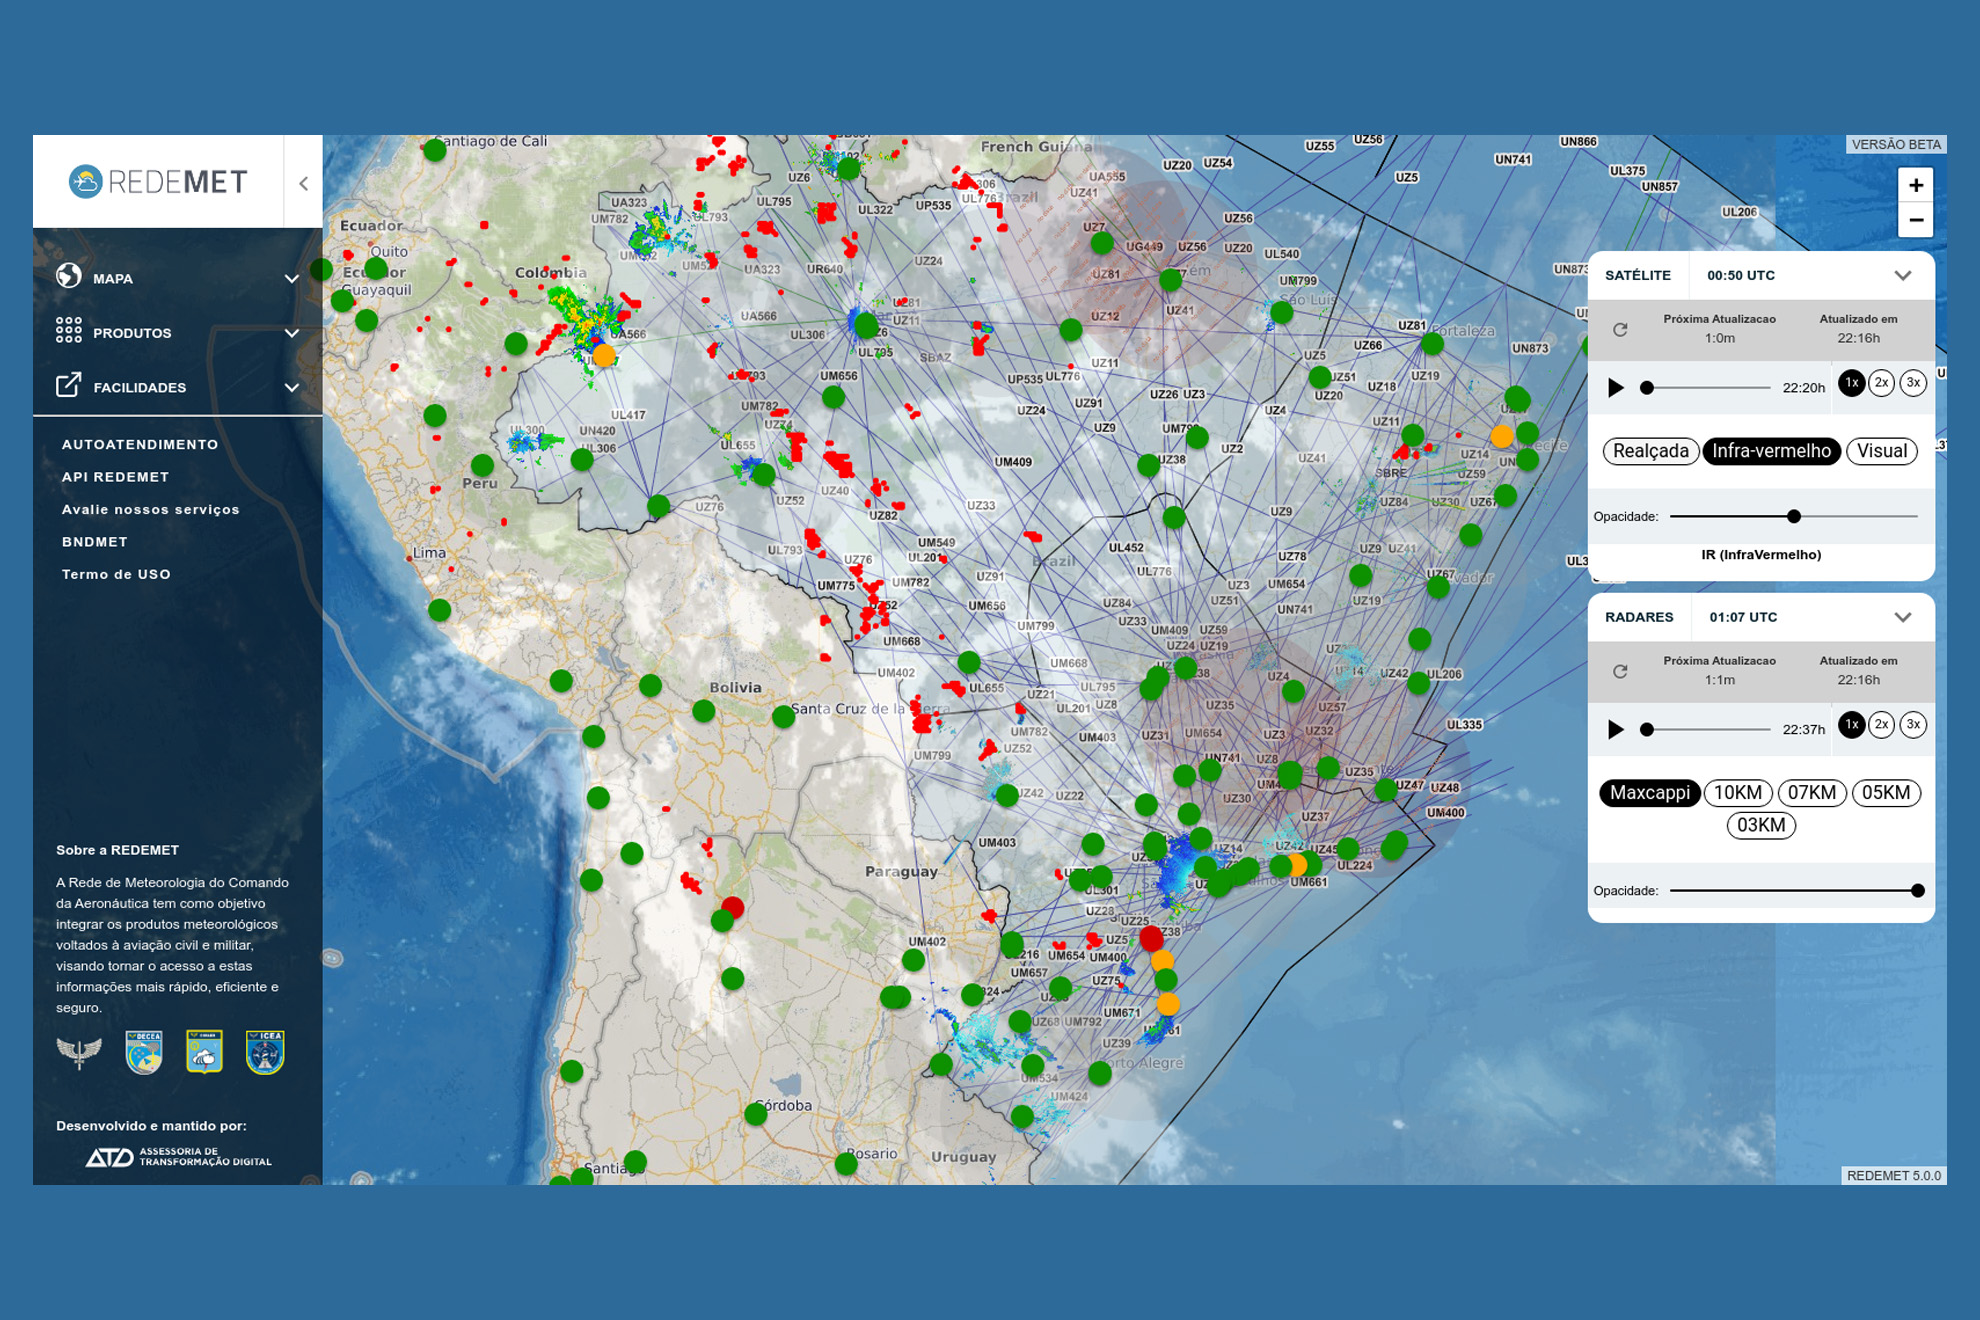Switch satellite view to Visual
The width and height of the screenshot is (1980, 1320).
coord(1881,451)
